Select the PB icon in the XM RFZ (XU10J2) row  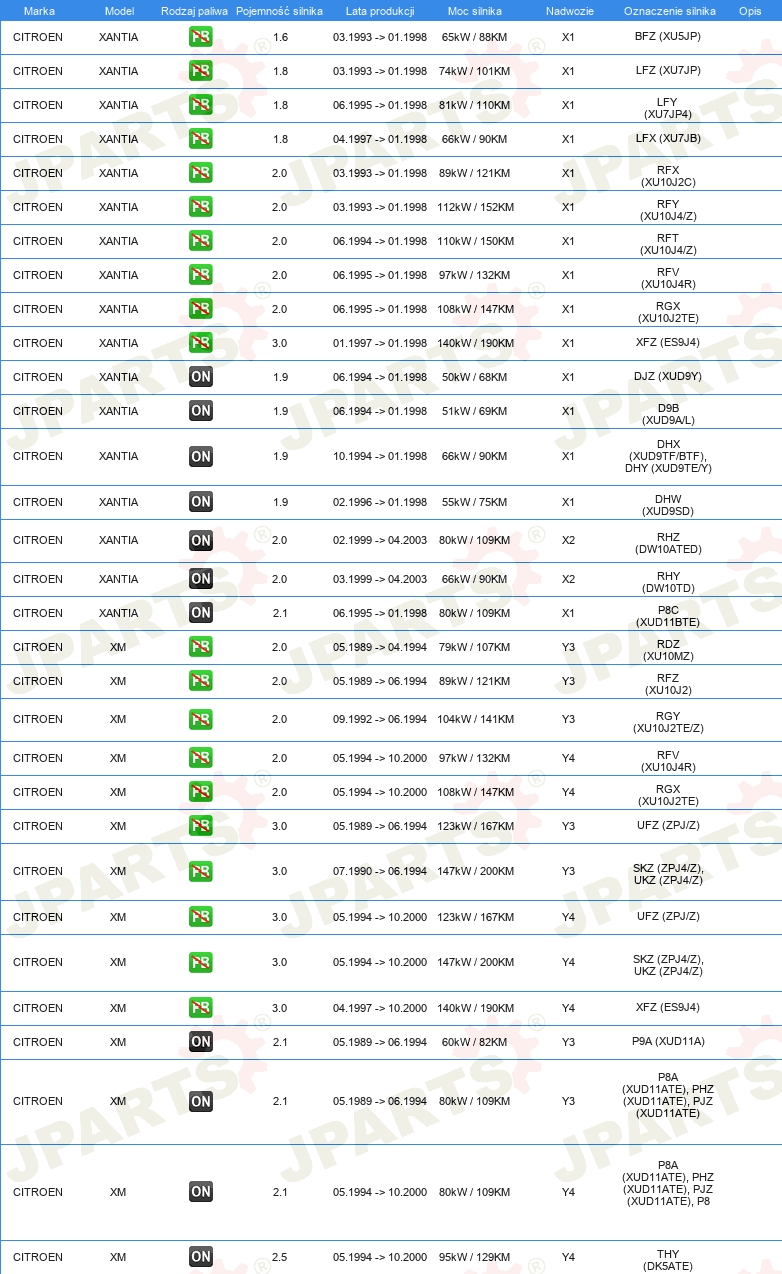[201, 681]
